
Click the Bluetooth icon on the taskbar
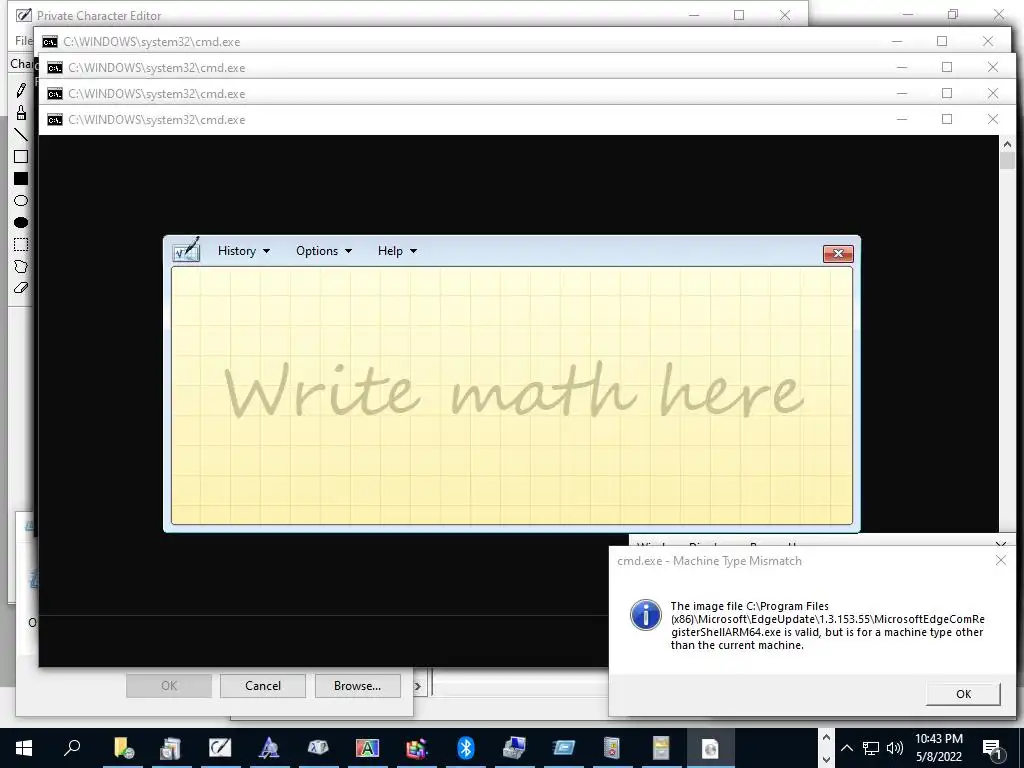(465, 748)
